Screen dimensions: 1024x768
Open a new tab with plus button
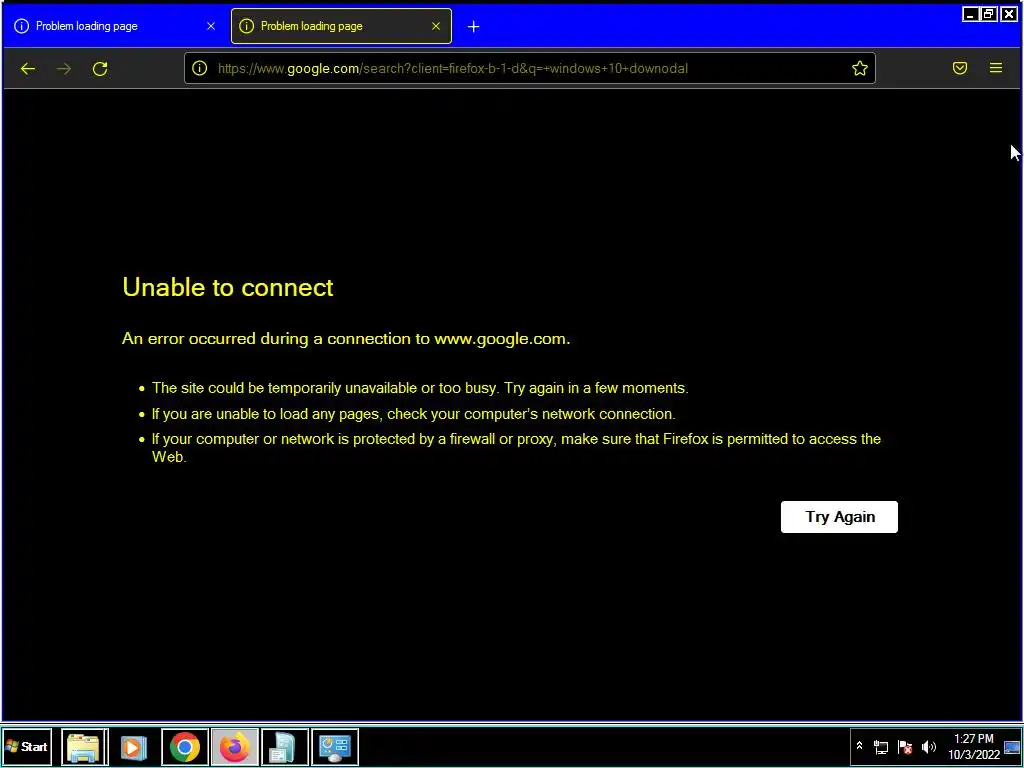(473, 26)
